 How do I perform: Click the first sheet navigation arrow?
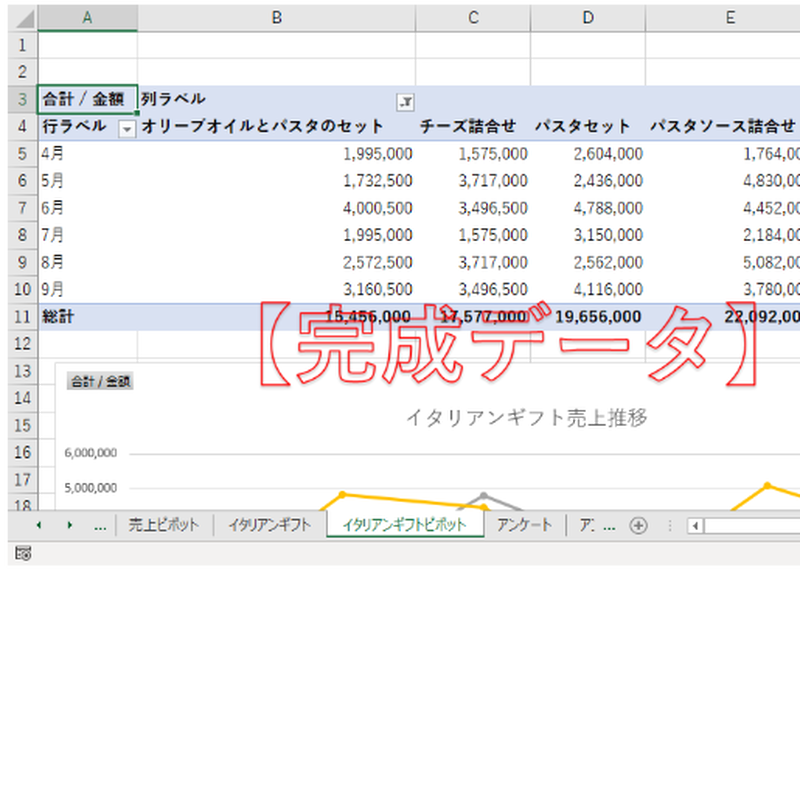pyautogui.click(x=38, y=523)
